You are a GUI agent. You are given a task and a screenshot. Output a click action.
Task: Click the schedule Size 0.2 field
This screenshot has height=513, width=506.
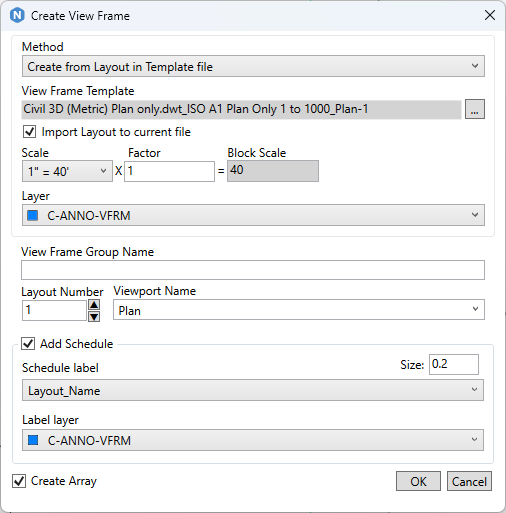click(x=454, y=364)
